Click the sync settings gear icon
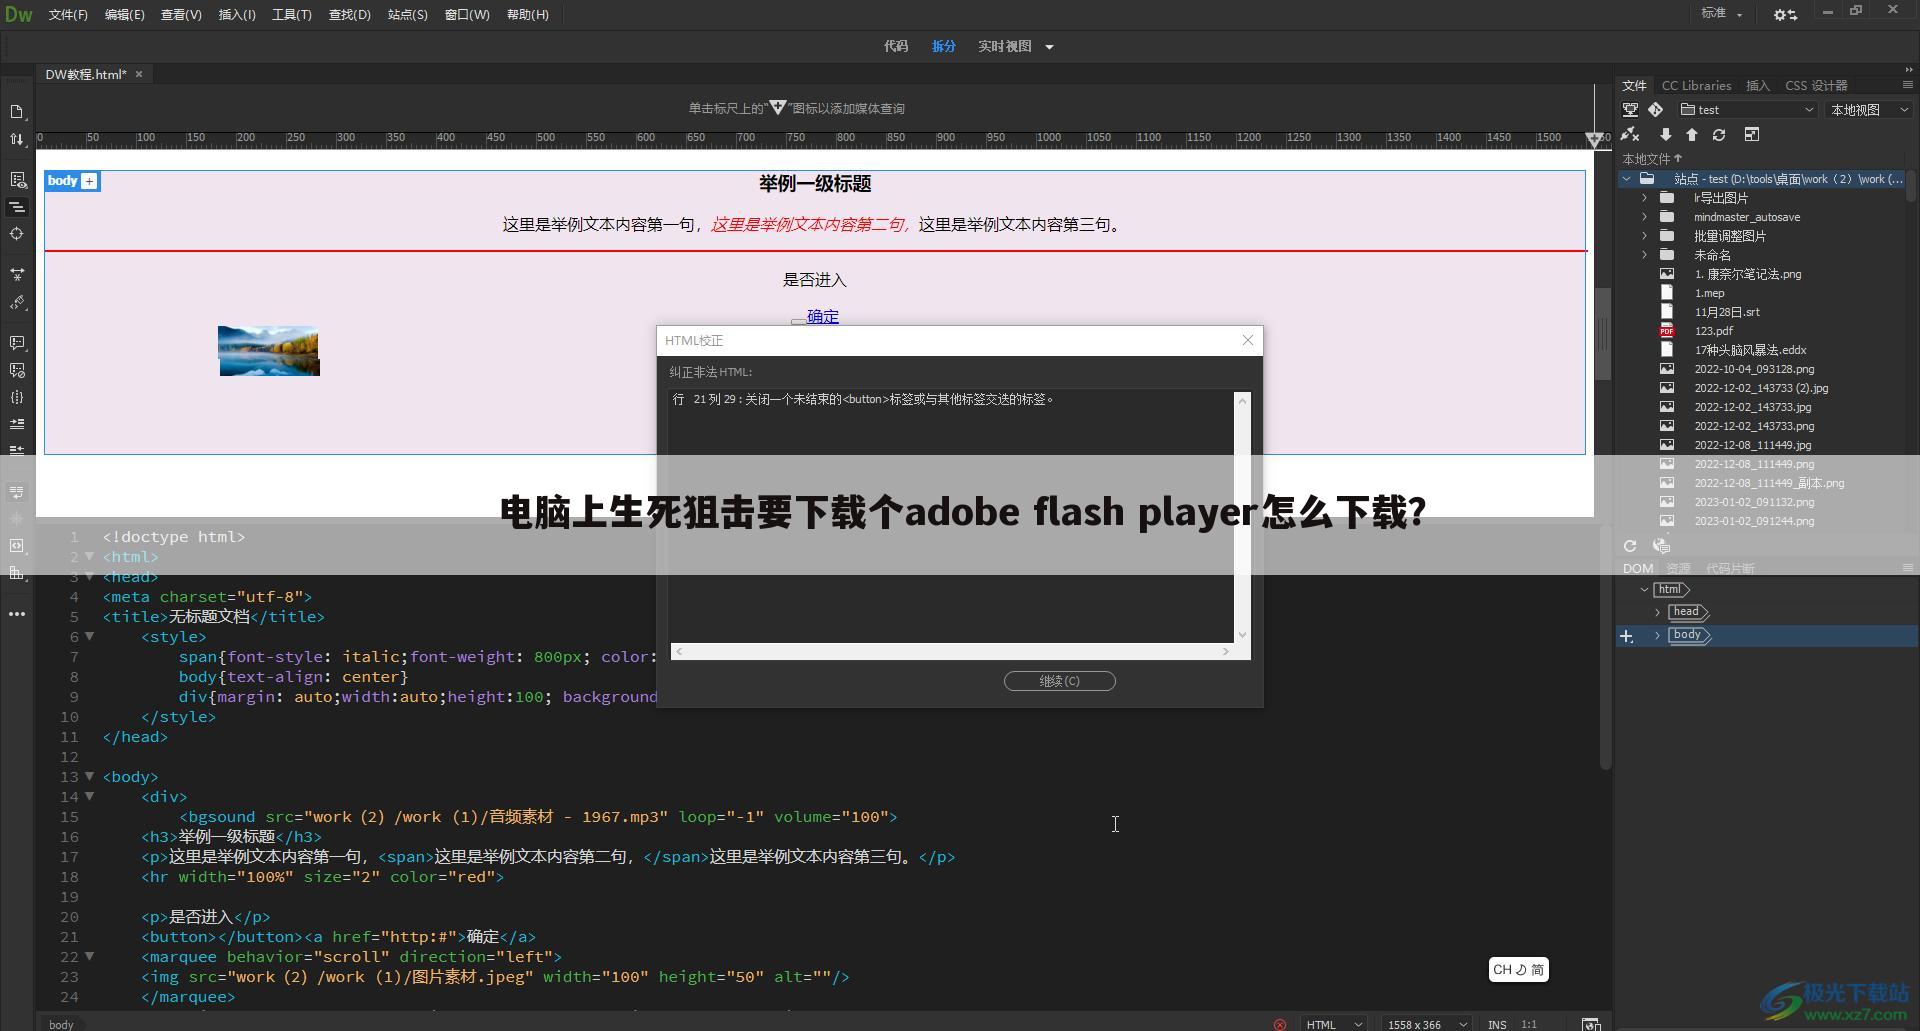 point(1785,14)
